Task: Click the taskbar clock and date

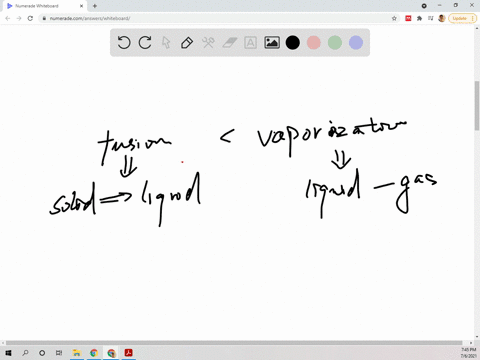Action: pos(468,353)
